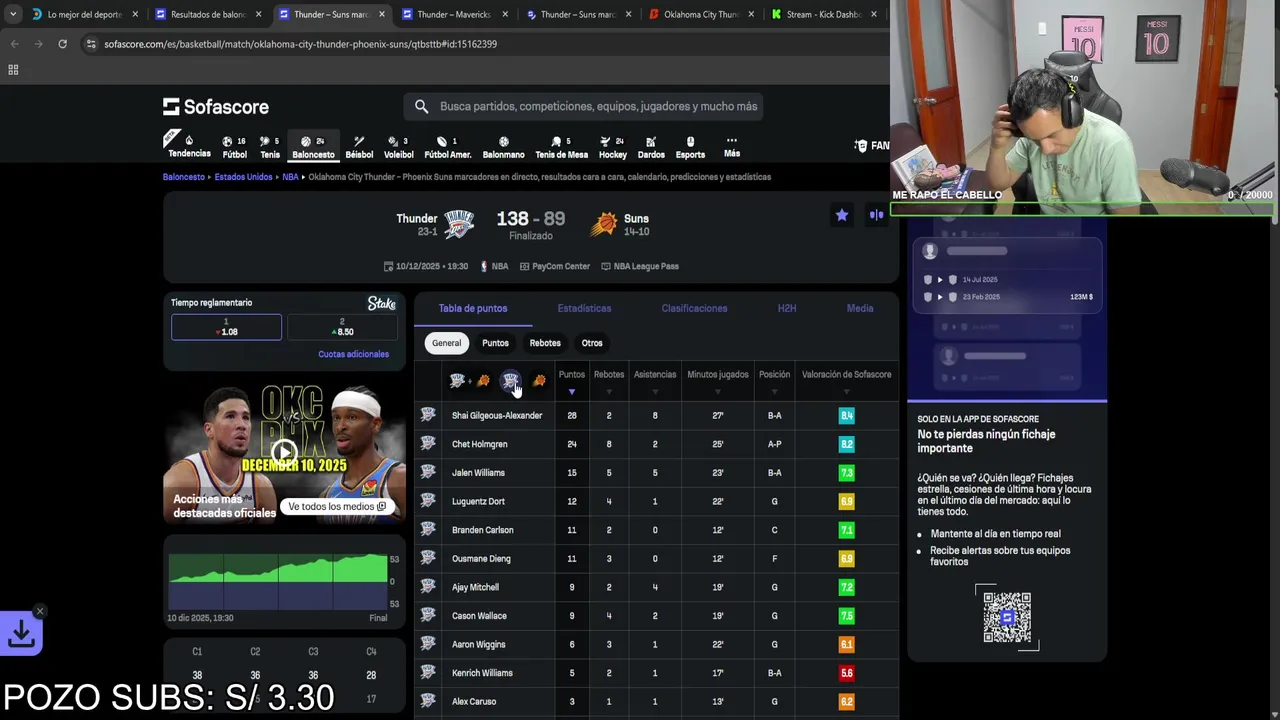1280x720 pixels.
Task: Select the Rebotes filter pill
Action: click(545, 343)
